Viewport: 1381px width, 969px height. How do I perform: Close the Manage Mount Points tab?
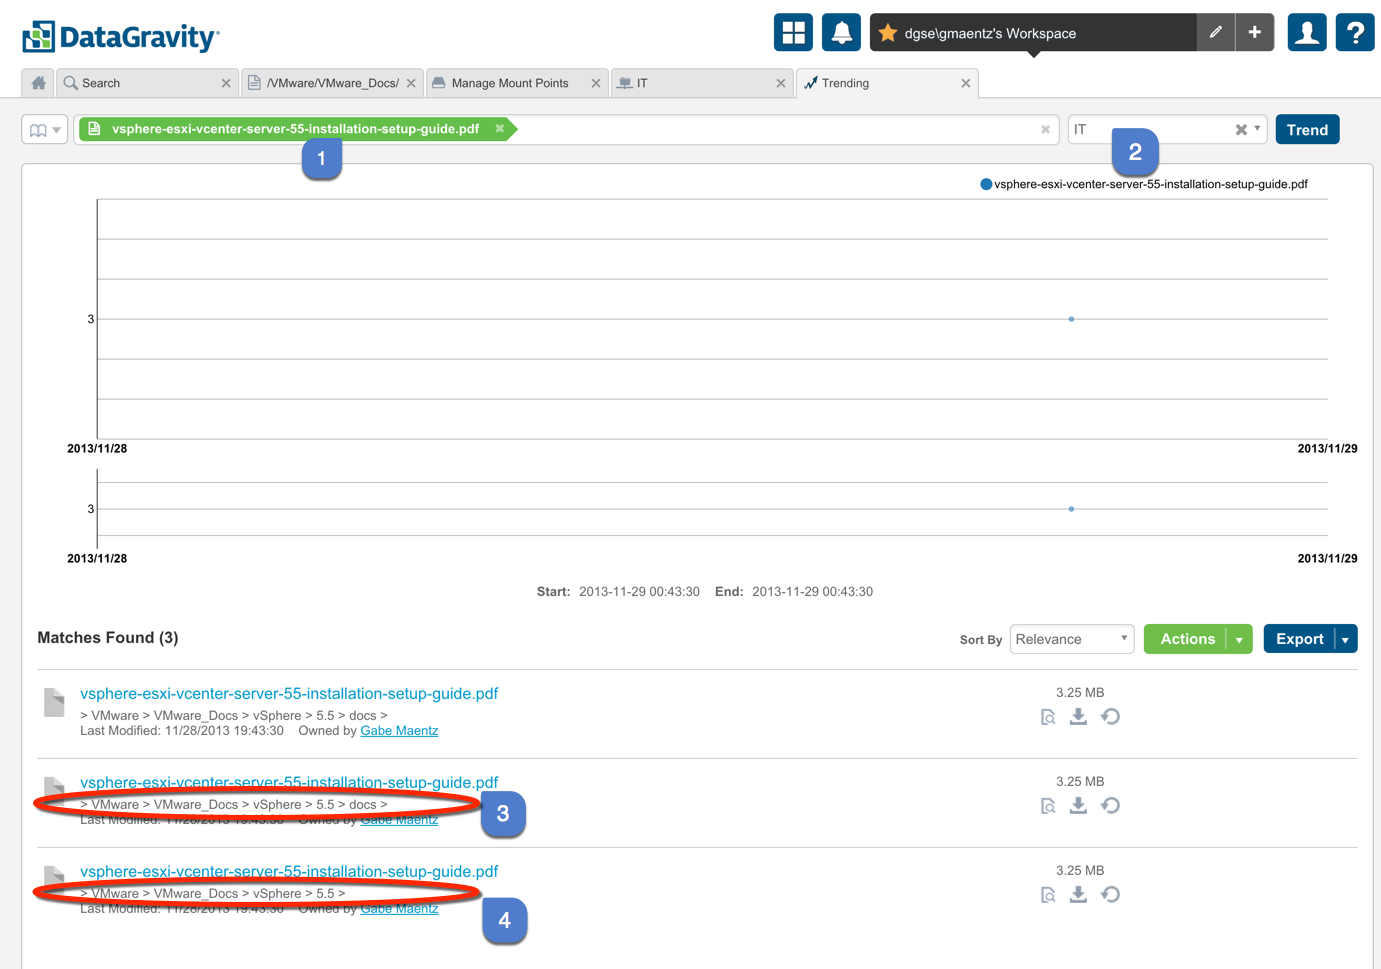(x=596, y=83)
